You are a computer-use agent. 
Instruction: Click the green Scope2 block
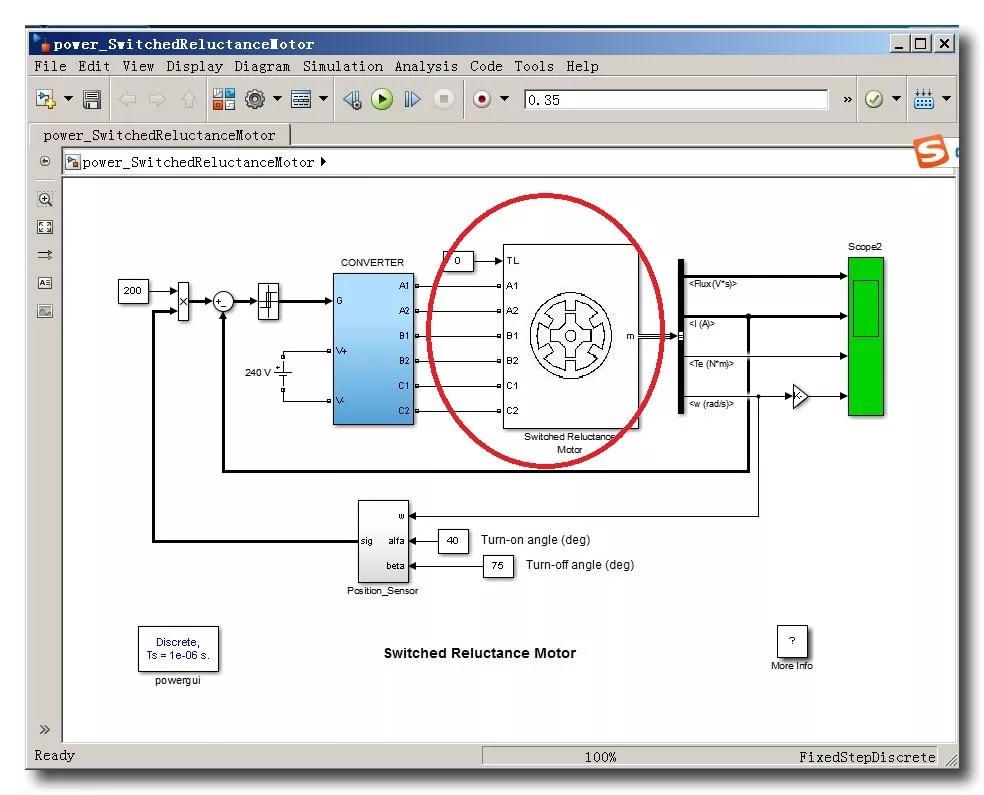(x=865, y=335)
